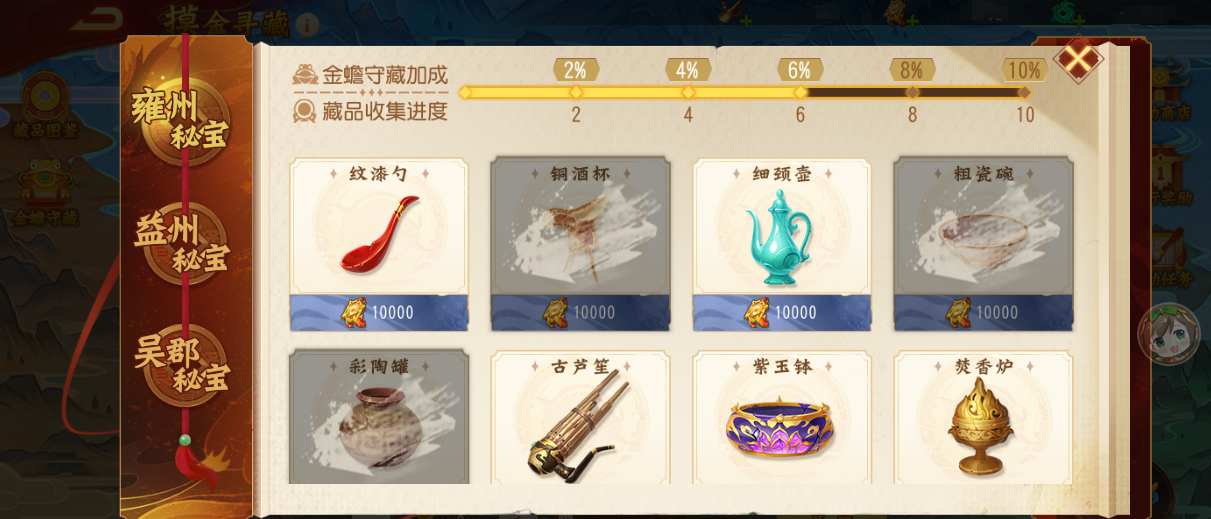Close the treasure collection panel
Viewport: 1211px width, 519px height.
tap(1078, 60)
